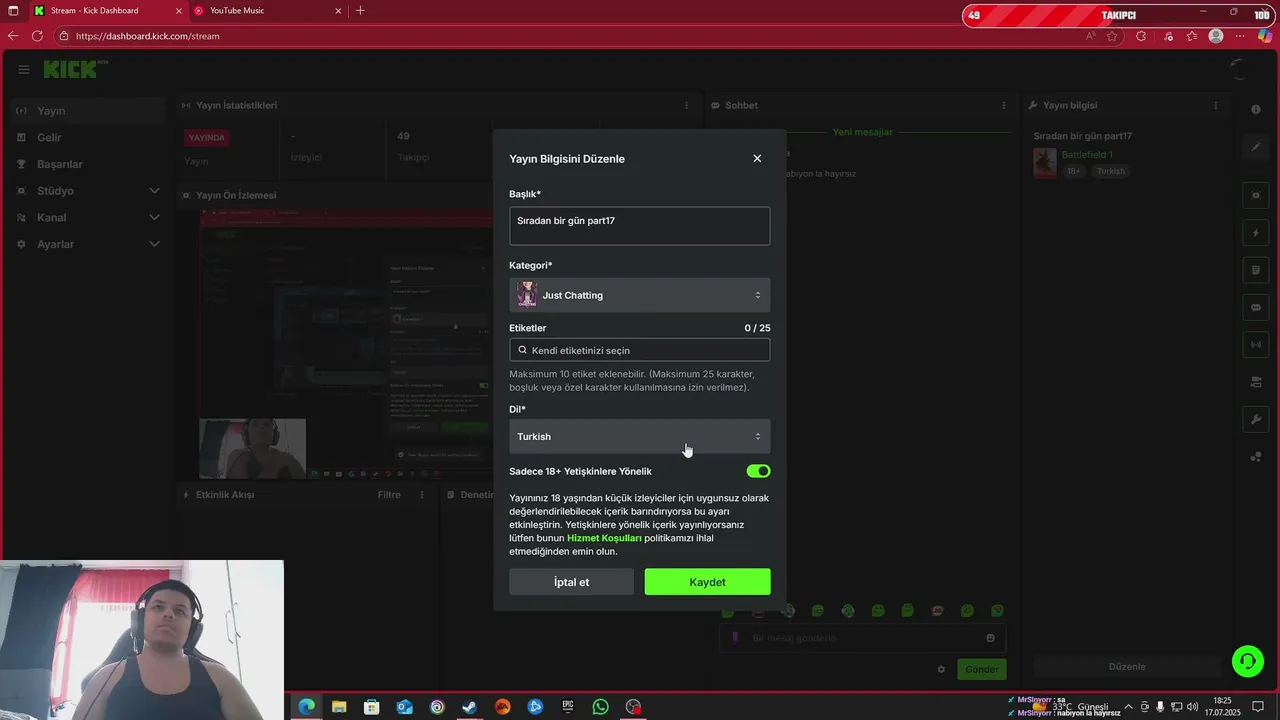Edit the Başlık title field

tap(639, 226)
